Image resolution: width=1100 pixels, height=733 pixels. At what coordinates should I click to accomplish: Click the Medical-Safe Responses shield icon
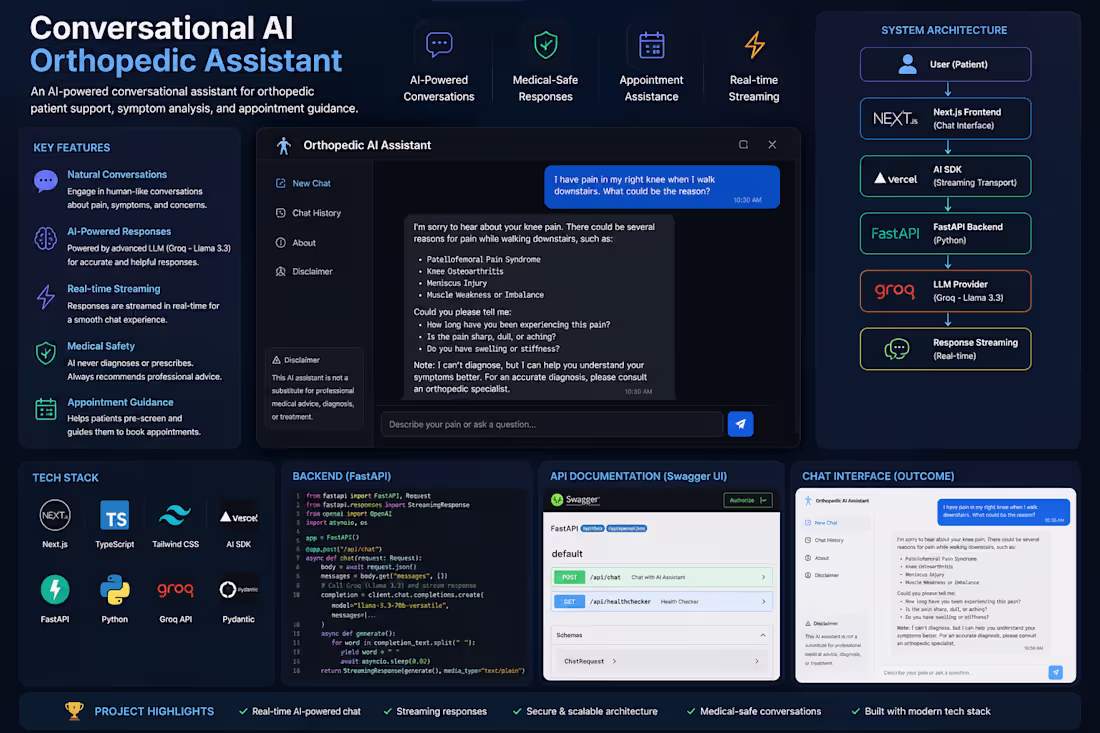pyautogui.click(x=545, y=45)
